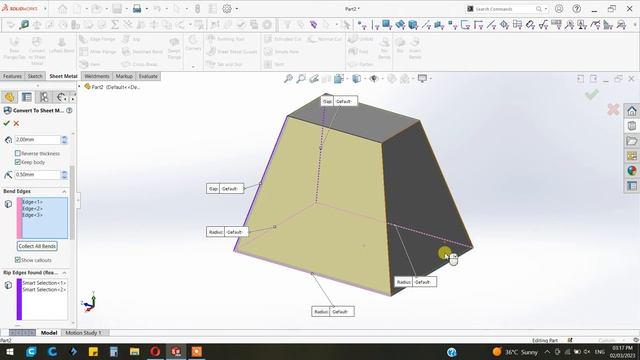Click the bottom Radius Default callout
Image resolution: width=640 pixels, height=360 pixels.
[333, 311]
